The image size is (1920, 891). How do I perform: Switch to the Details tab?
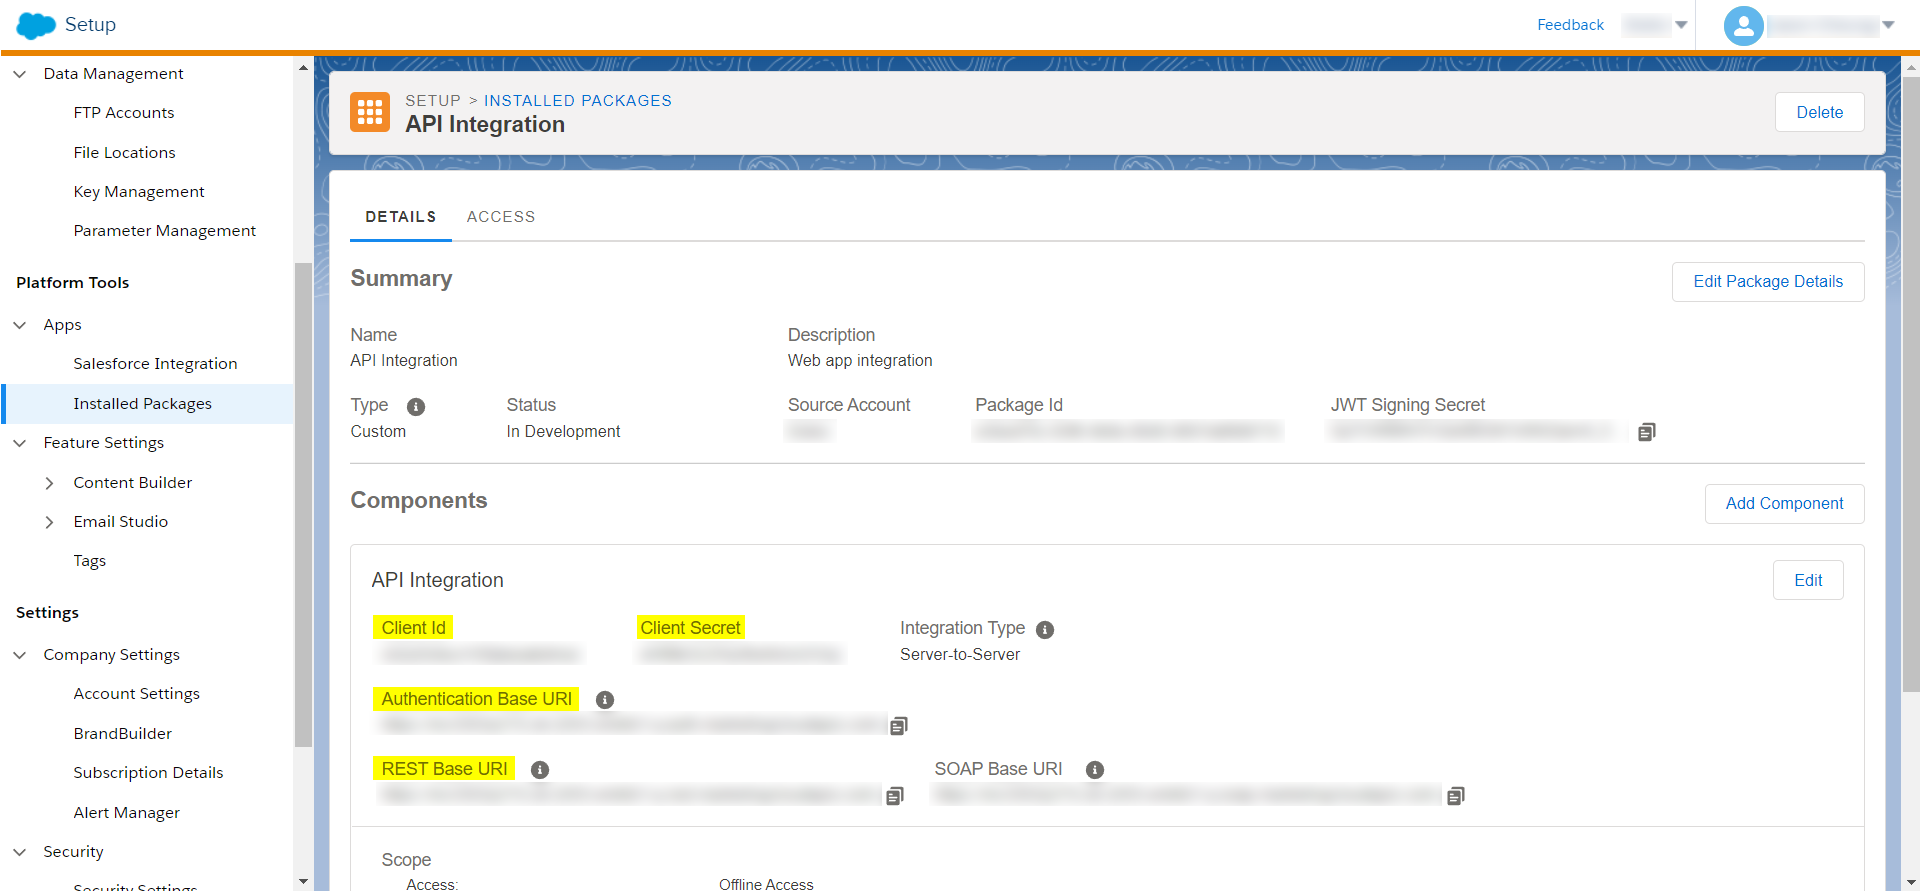click(400, 217)
